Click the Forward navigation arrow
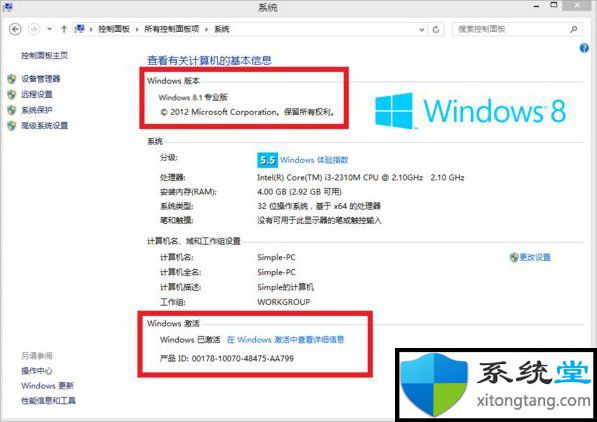597x422 pixels. [34, 29]
